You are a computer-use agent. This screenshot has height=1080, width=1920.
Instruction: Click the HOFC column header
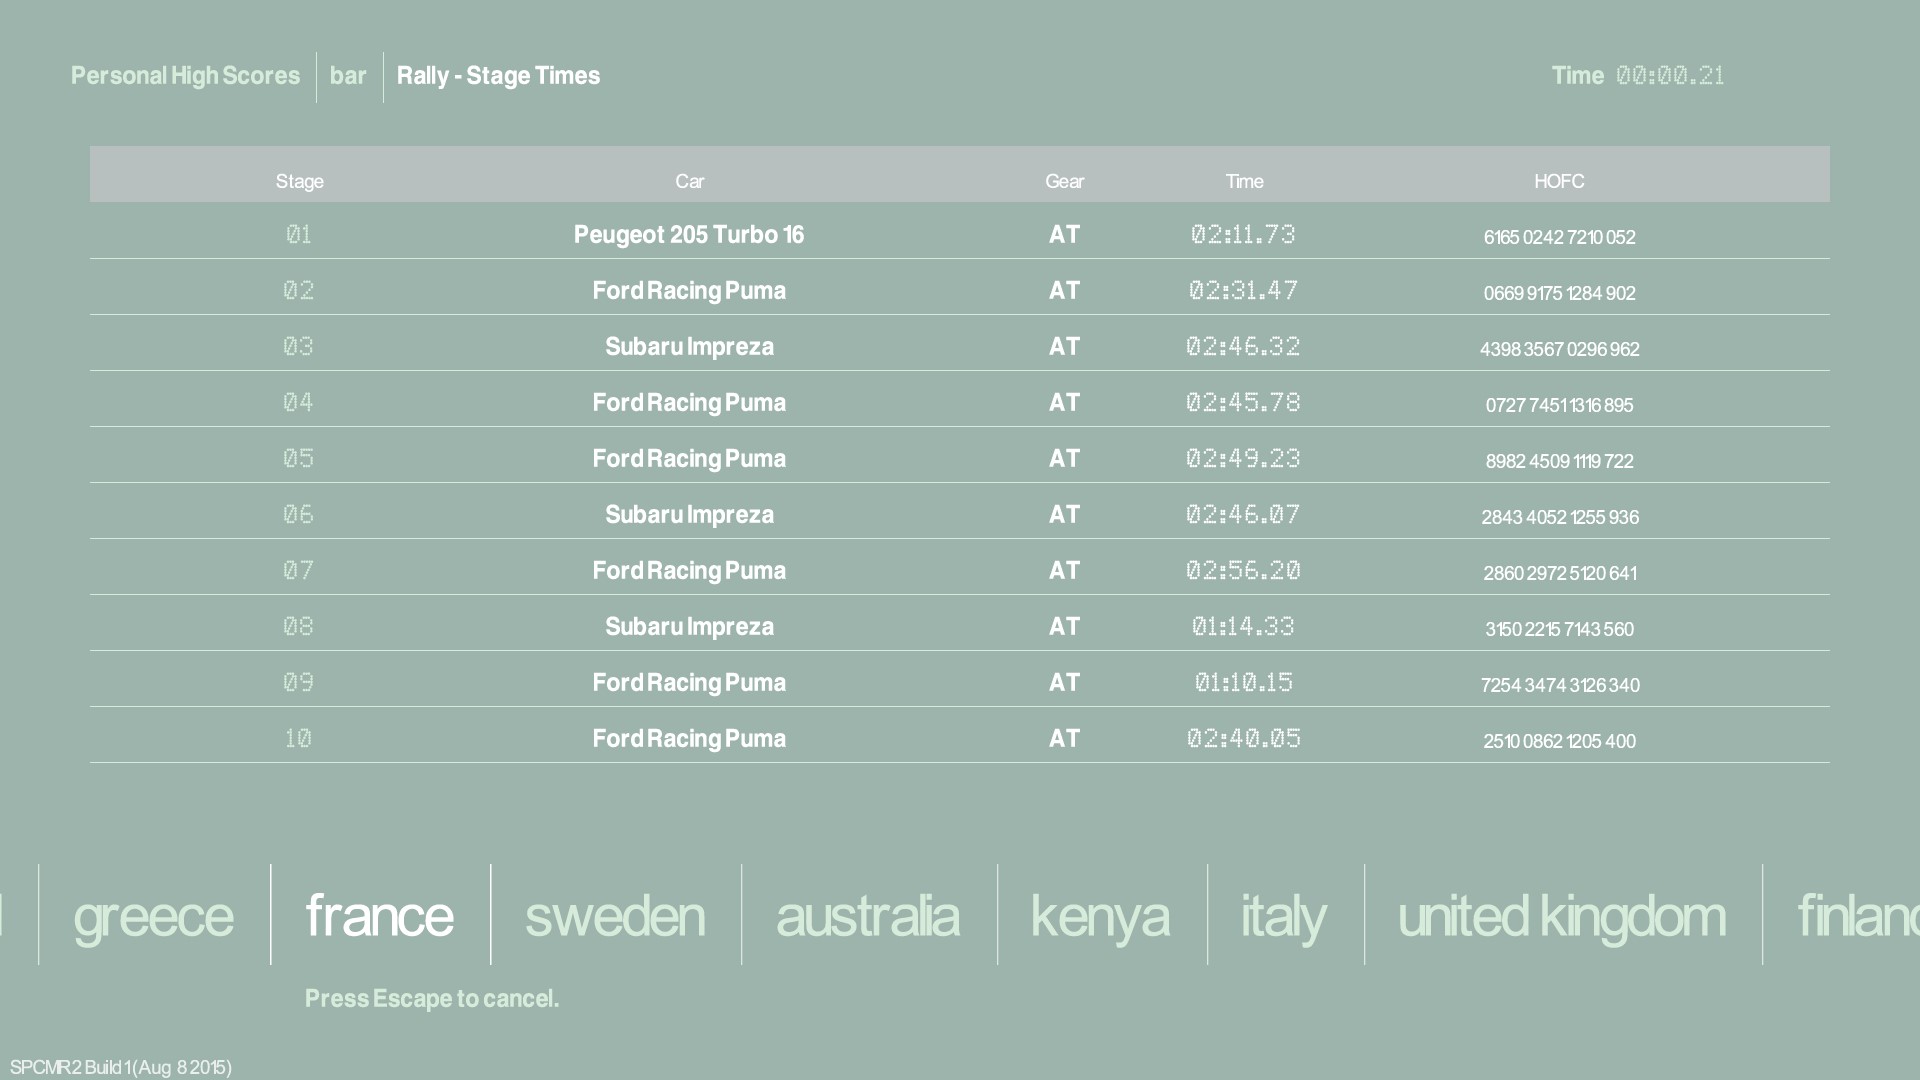(x=1559, y=181)
